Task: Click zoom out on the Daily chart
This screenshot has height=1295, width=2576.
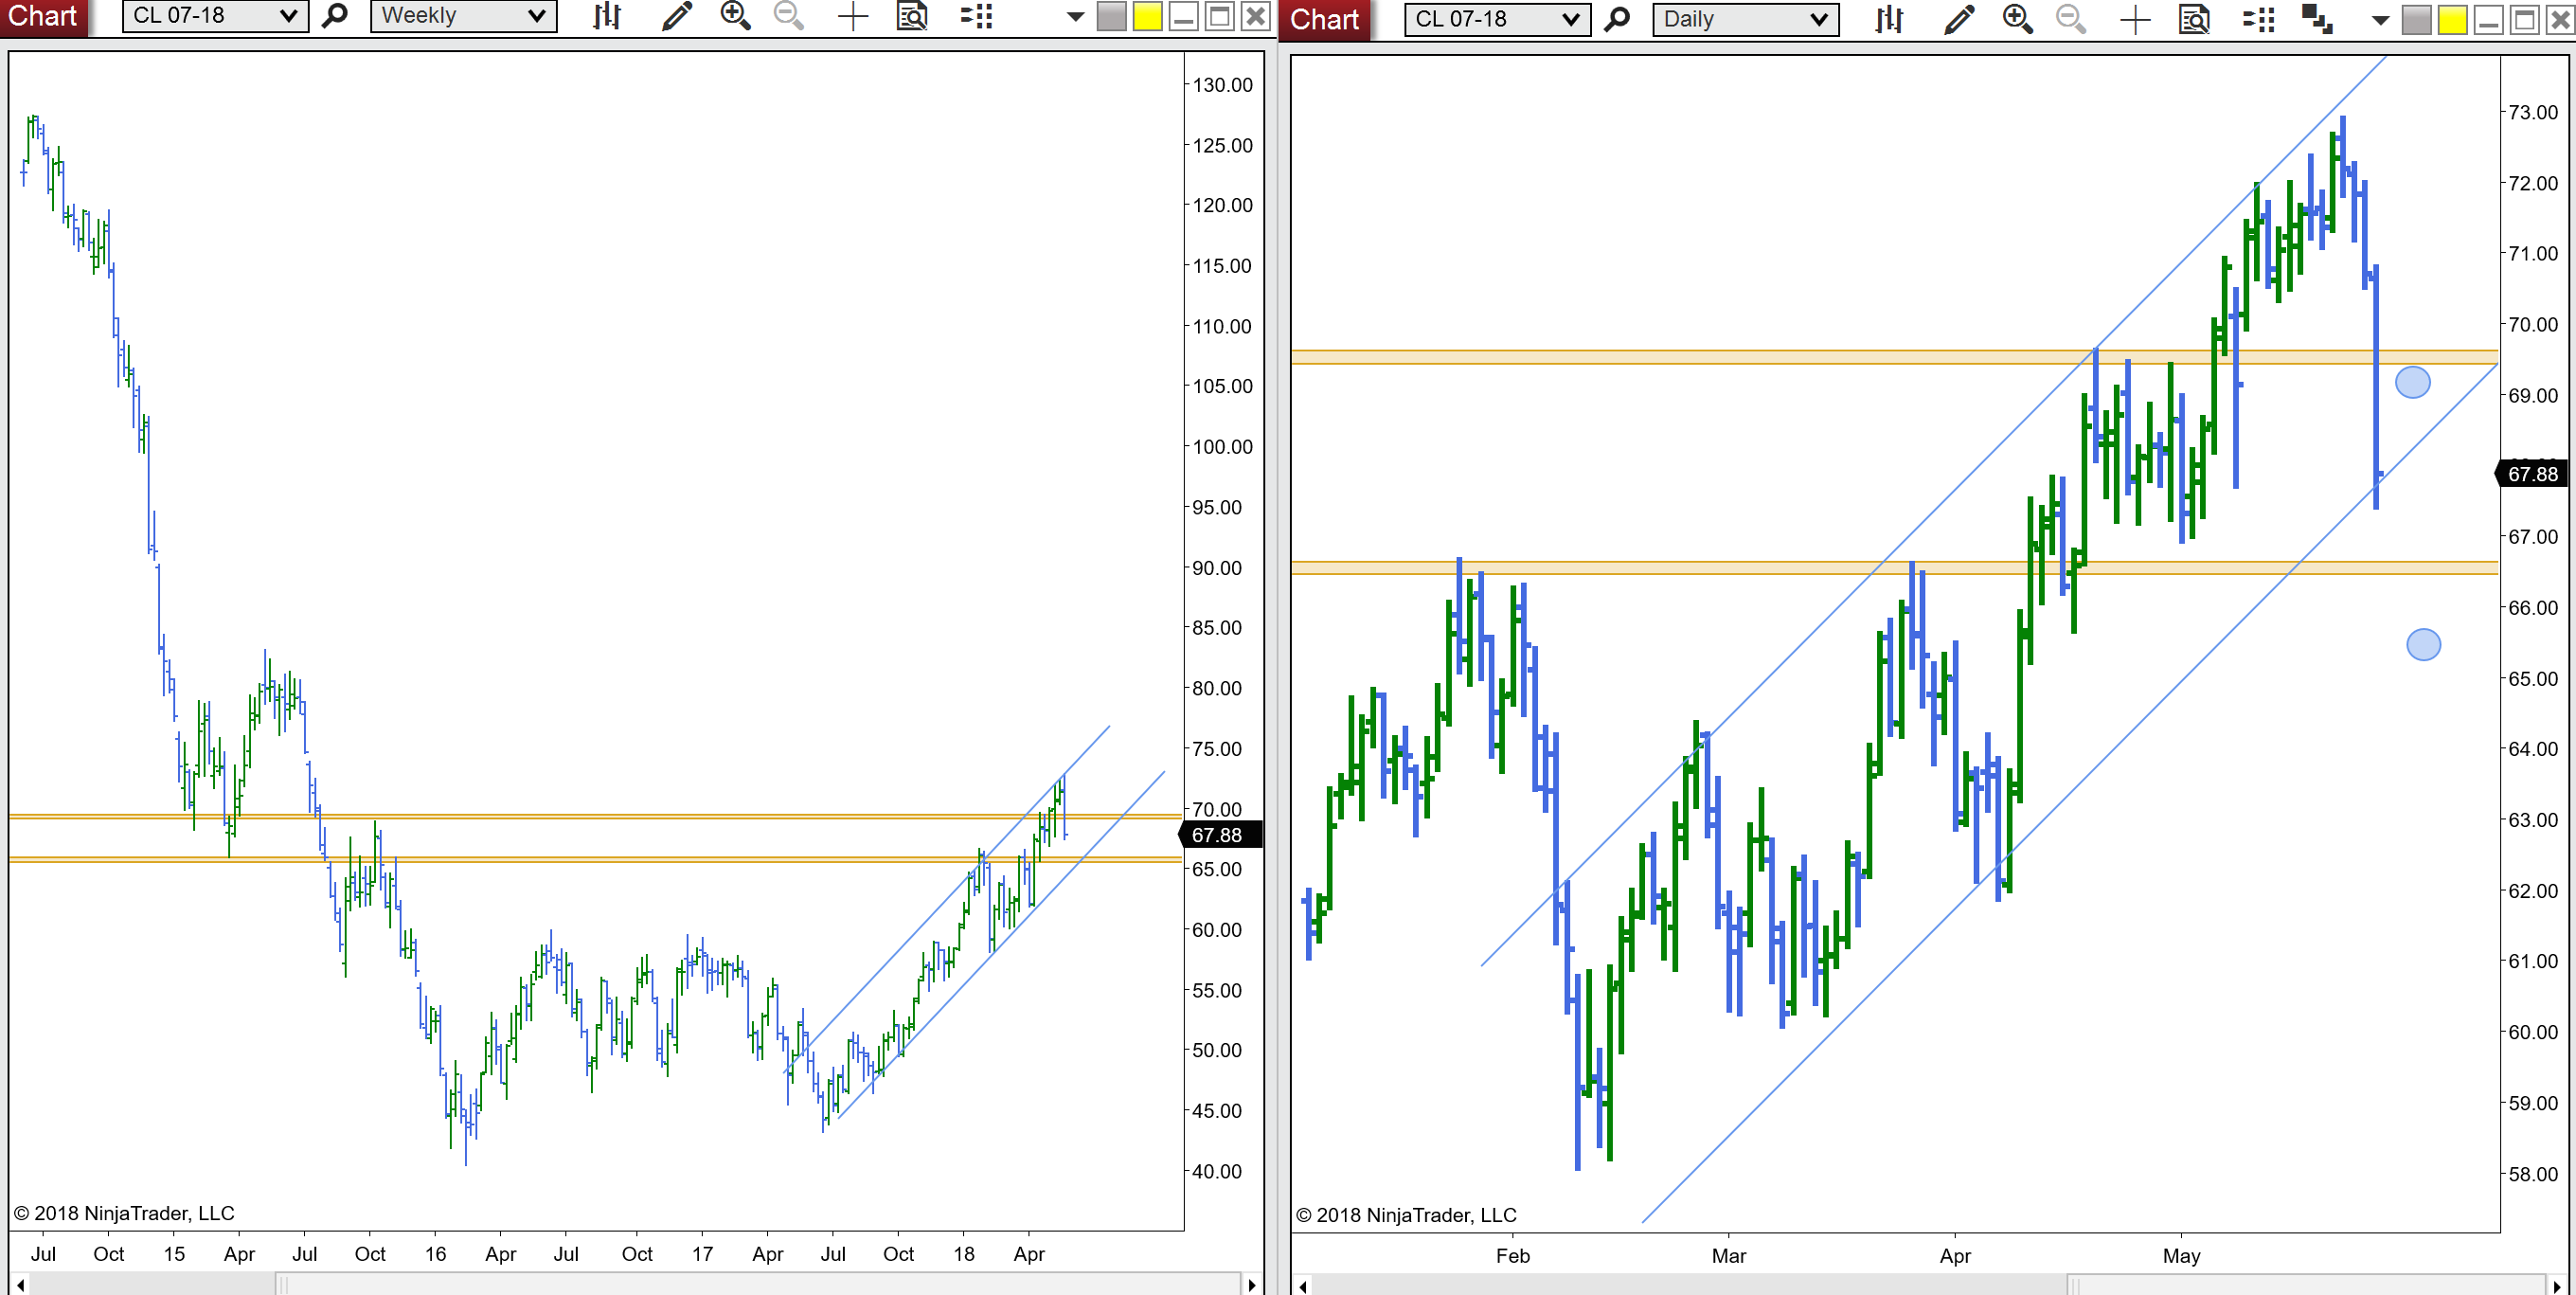Action: click(x=2071, y=19)
